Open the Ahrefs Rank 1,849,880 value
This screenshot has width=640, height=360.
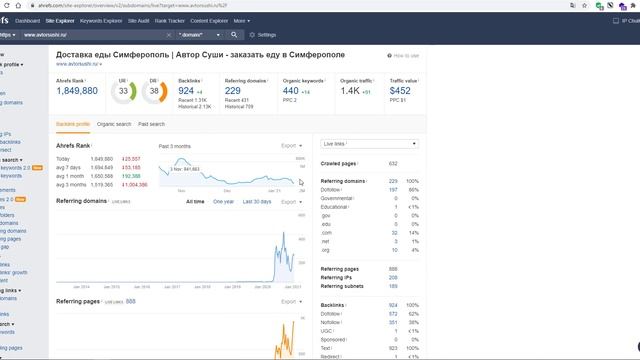coord(77,91)
